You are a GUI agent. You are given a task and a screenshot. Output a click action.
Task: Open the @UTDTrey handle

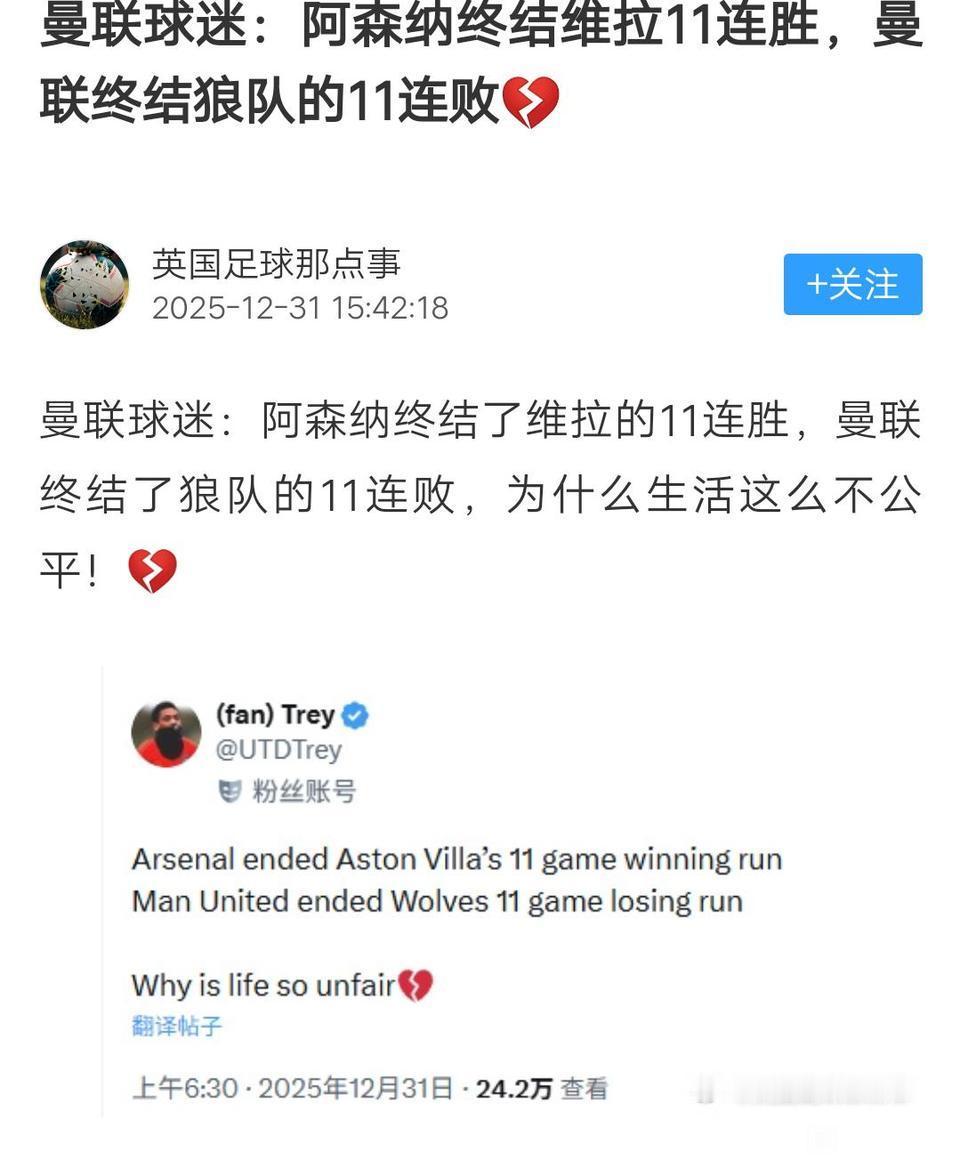(x=278, y=750)
